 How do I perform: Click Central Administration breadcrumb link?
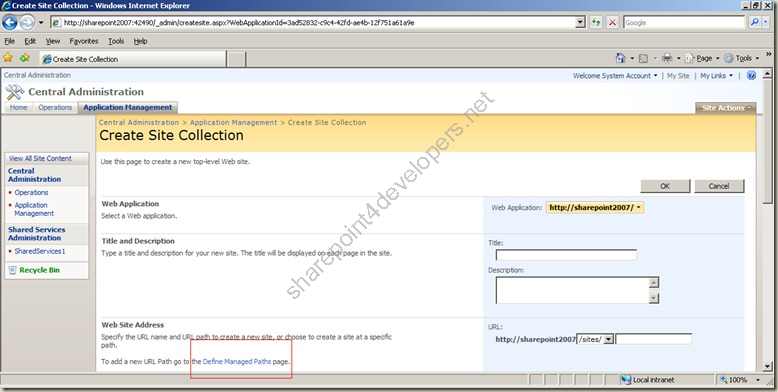click(x=139, y=123)
